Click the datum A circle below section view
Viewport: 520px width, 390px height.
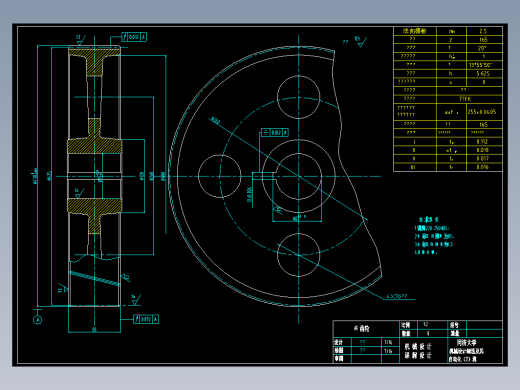(38, 320)
